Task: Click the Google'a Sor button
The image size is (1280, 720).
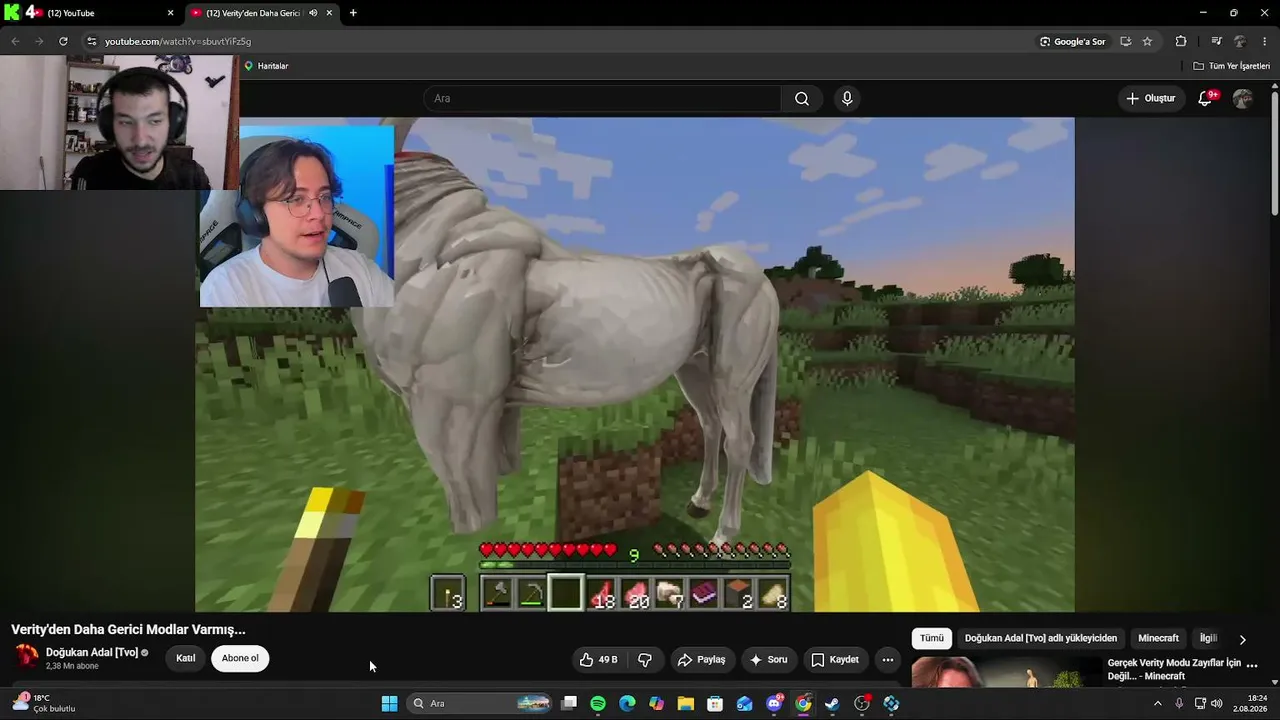Action: tap(1072, 41)
